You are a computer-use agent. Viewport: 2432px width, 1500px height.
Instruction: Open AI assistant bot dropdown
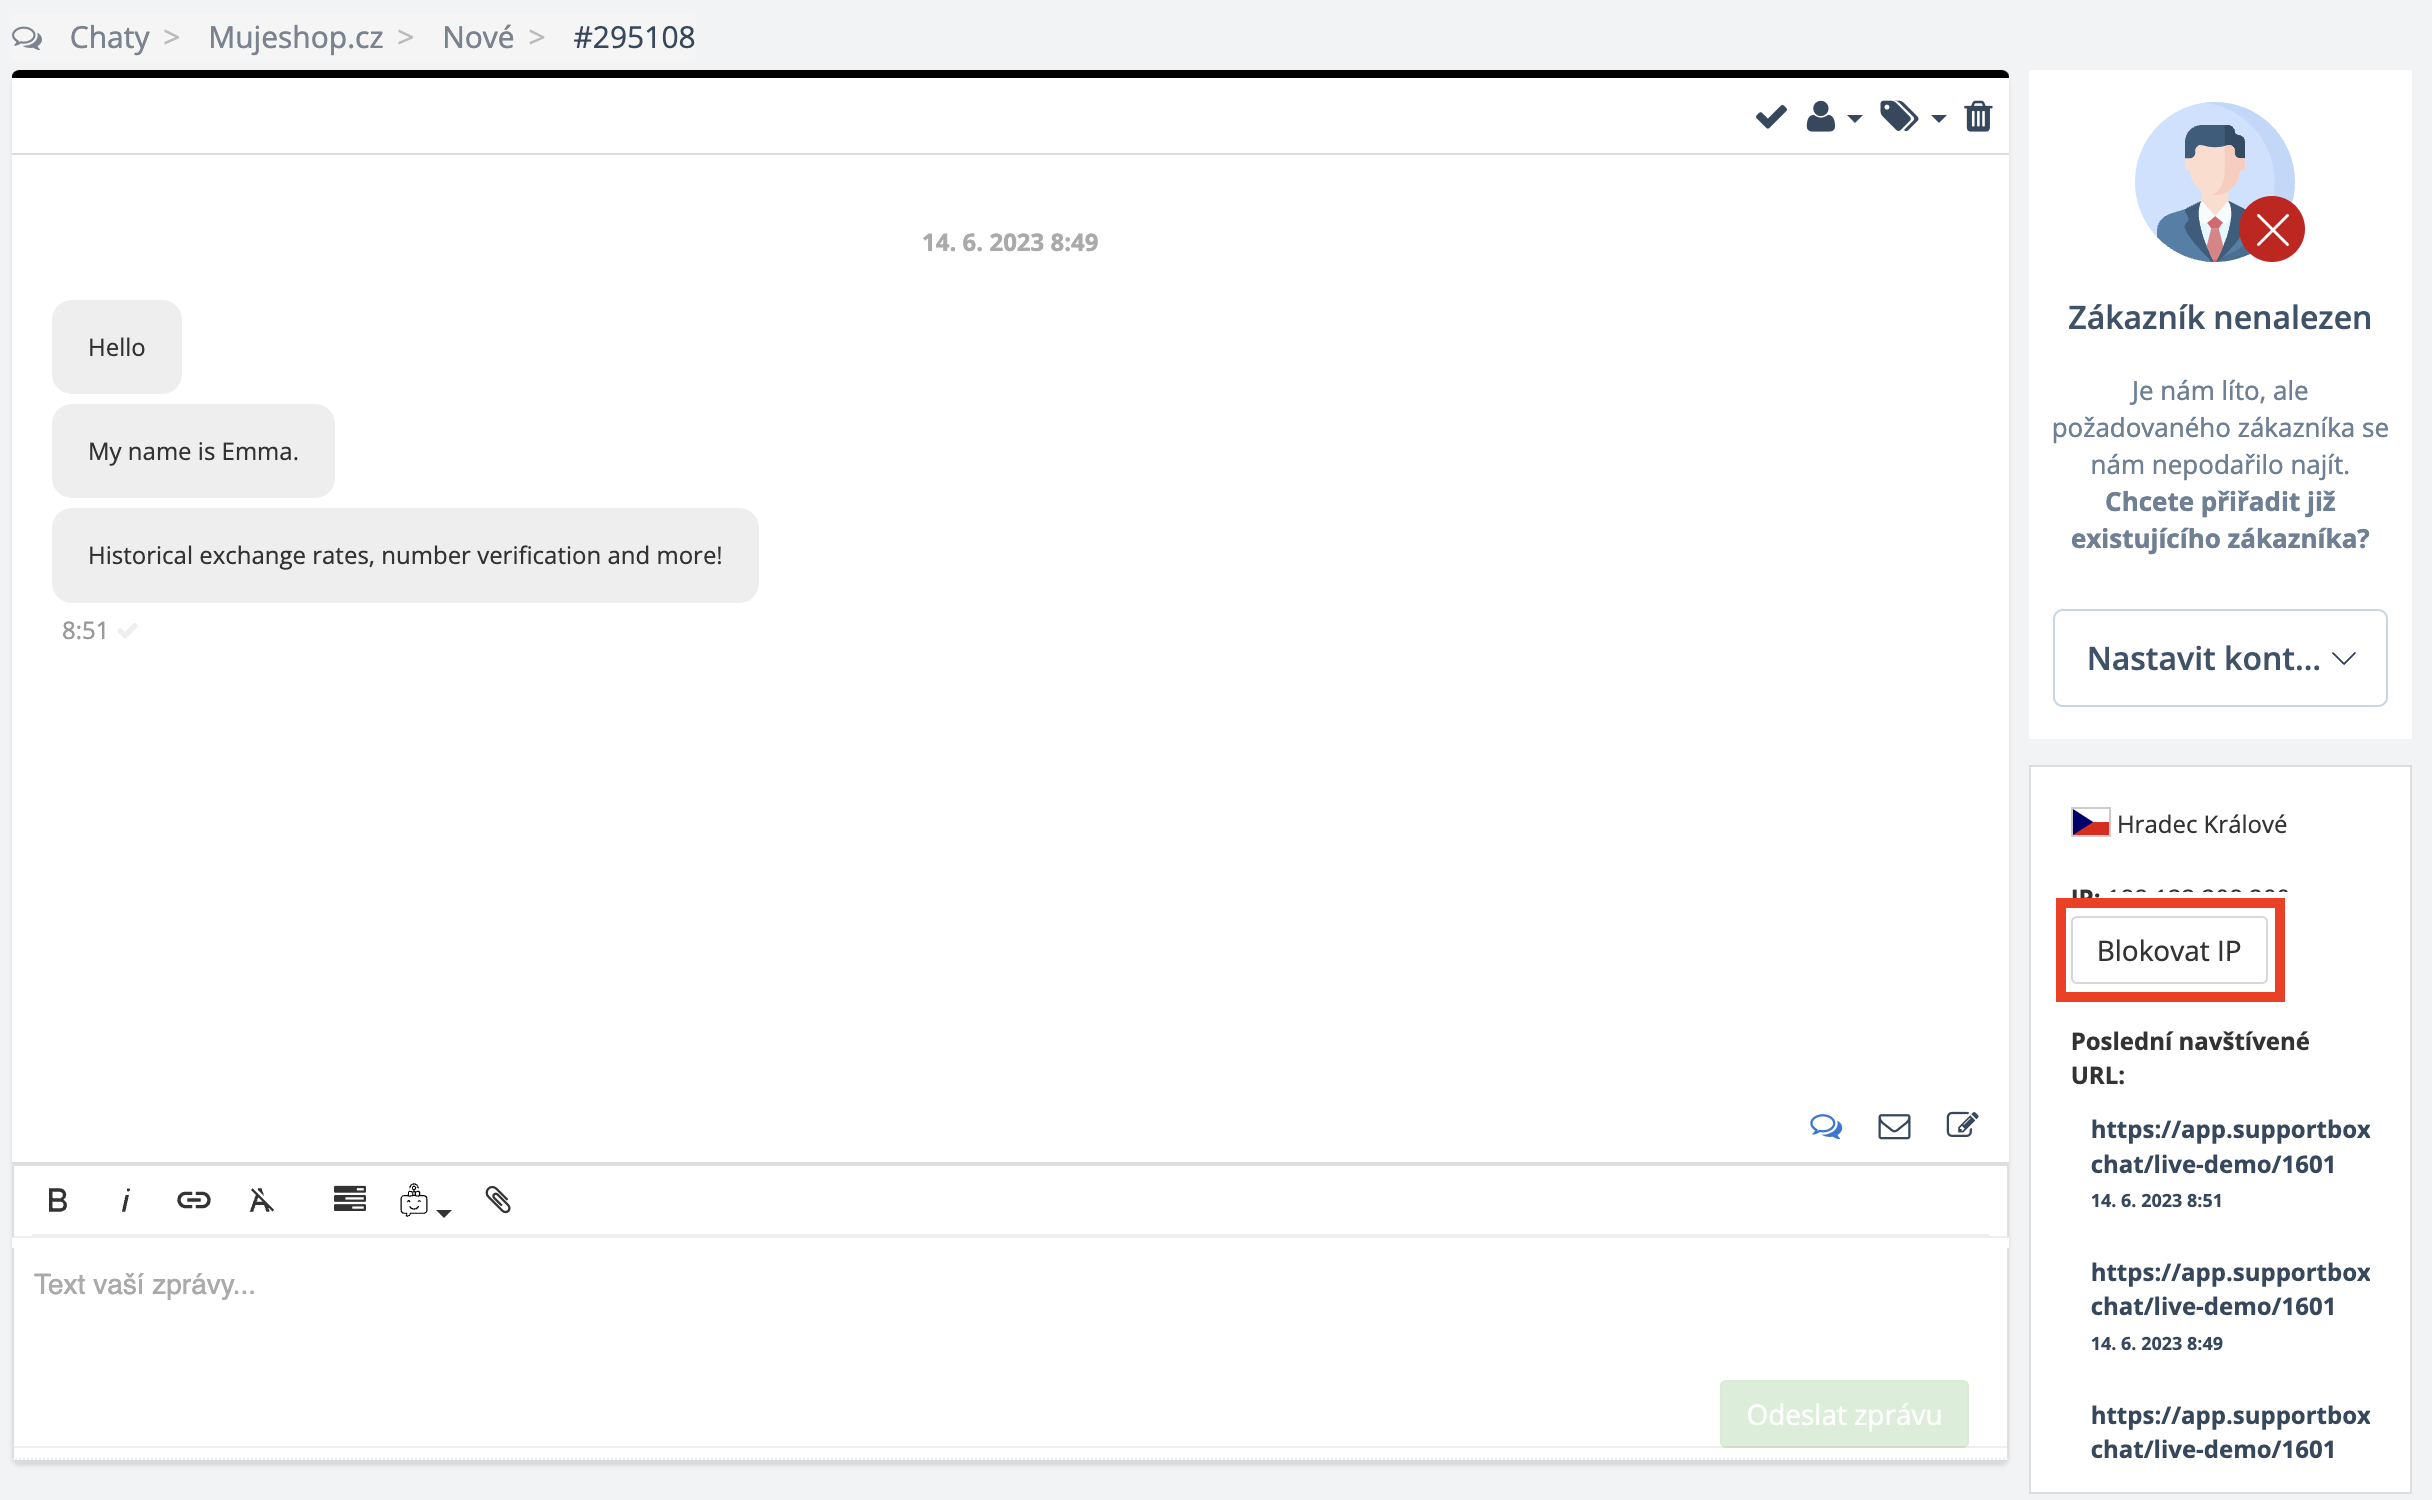point(424,1200)
